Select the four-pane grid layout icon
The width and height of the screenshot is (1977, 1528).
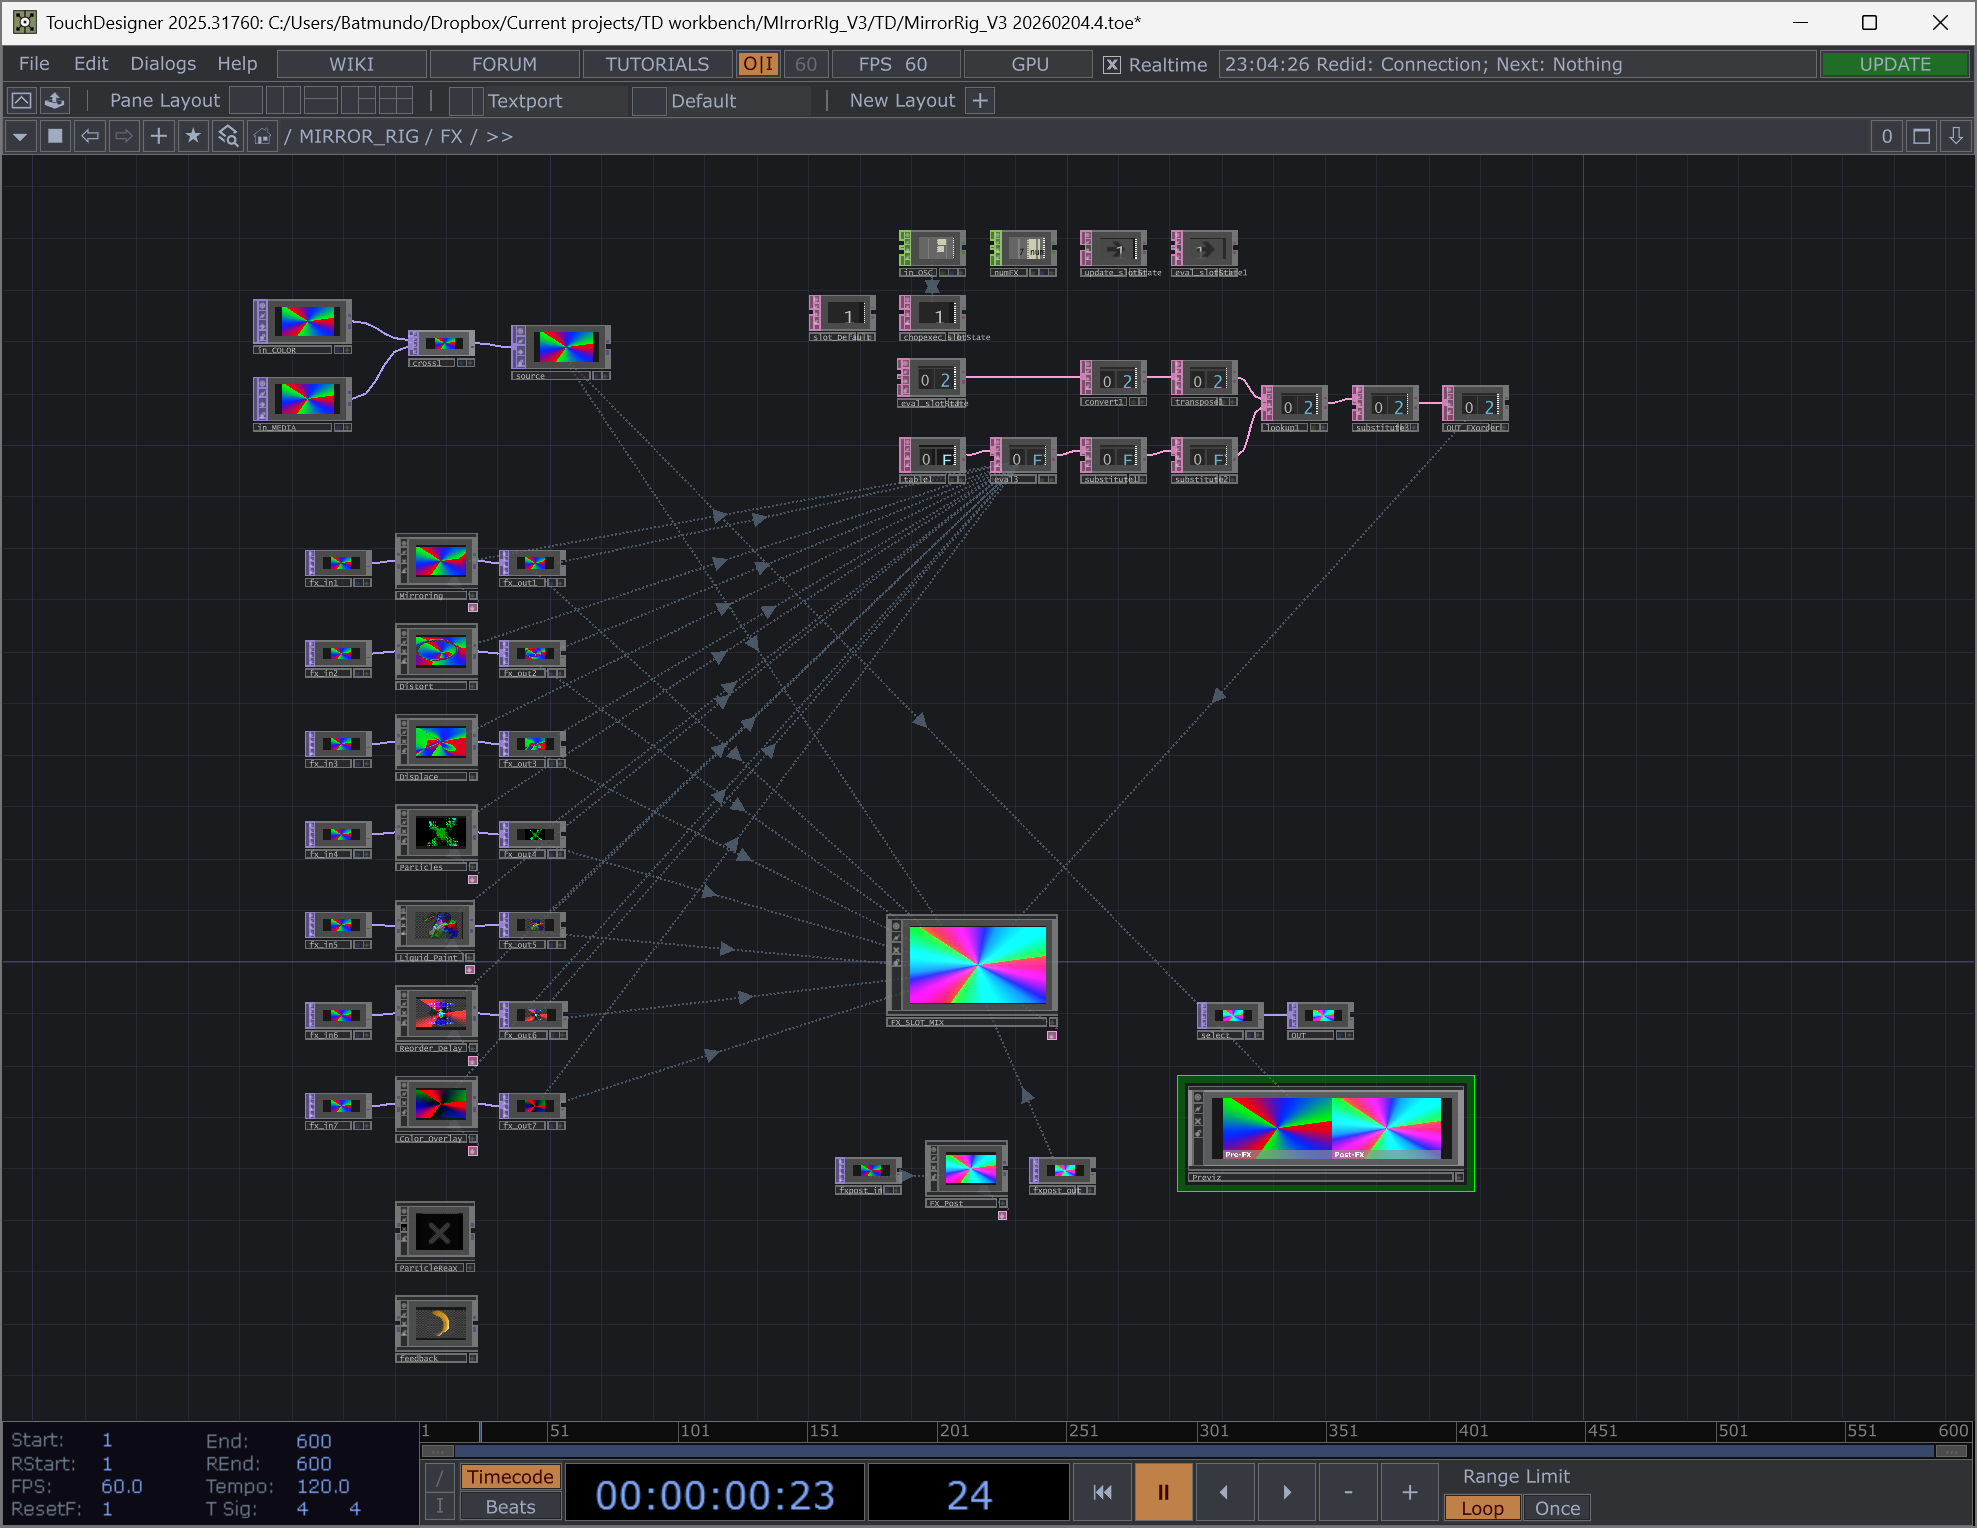395,100
